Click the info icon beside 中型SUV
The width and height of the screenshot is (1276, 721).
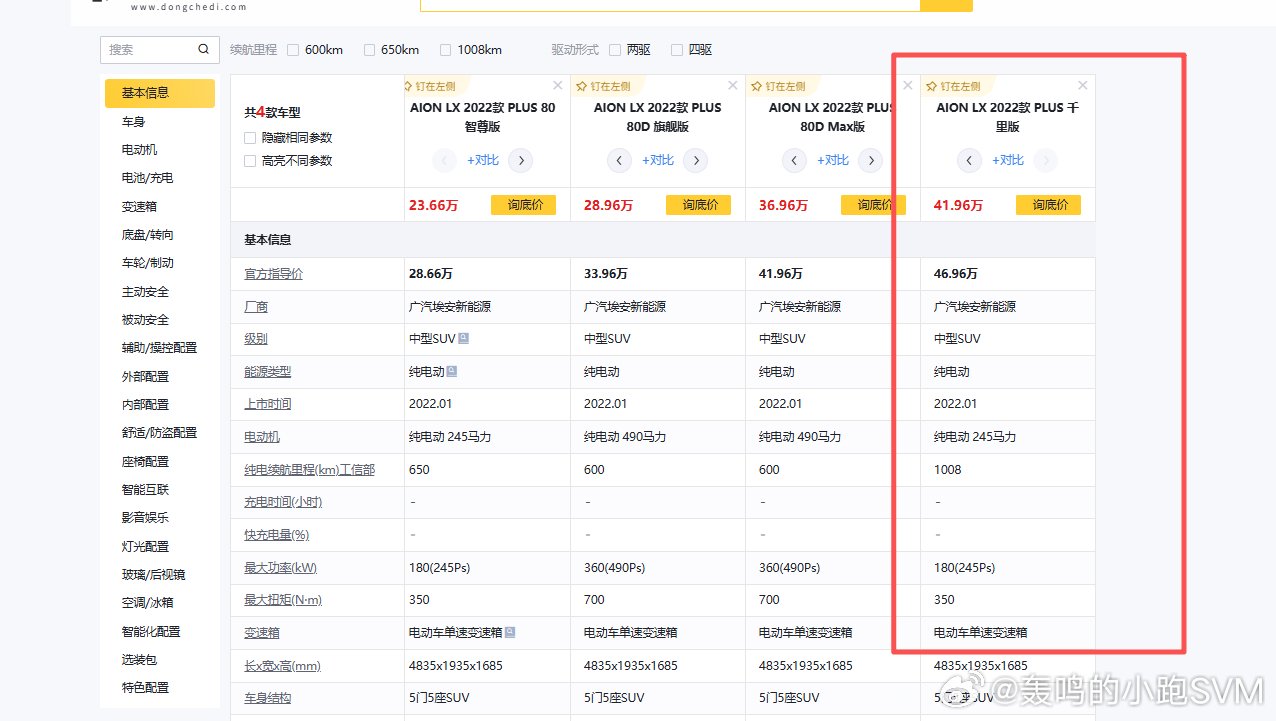pos(463,339)
